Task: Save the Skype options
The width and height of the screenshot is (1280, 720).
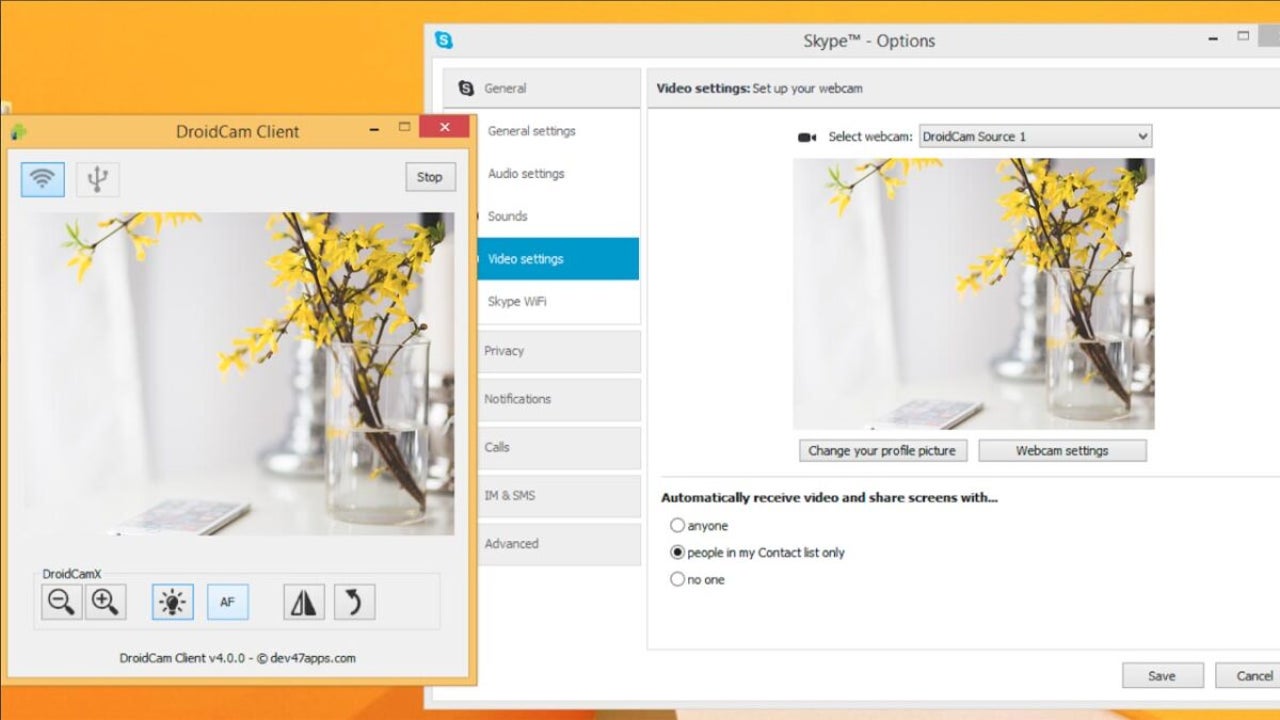Action: (x=1161, y=676)
